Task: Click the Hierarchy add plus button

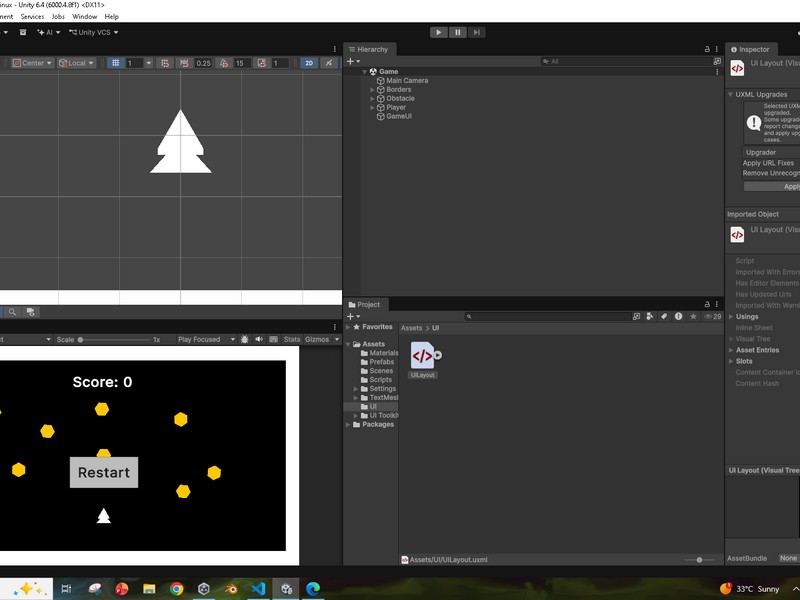Action: (353, 61)
